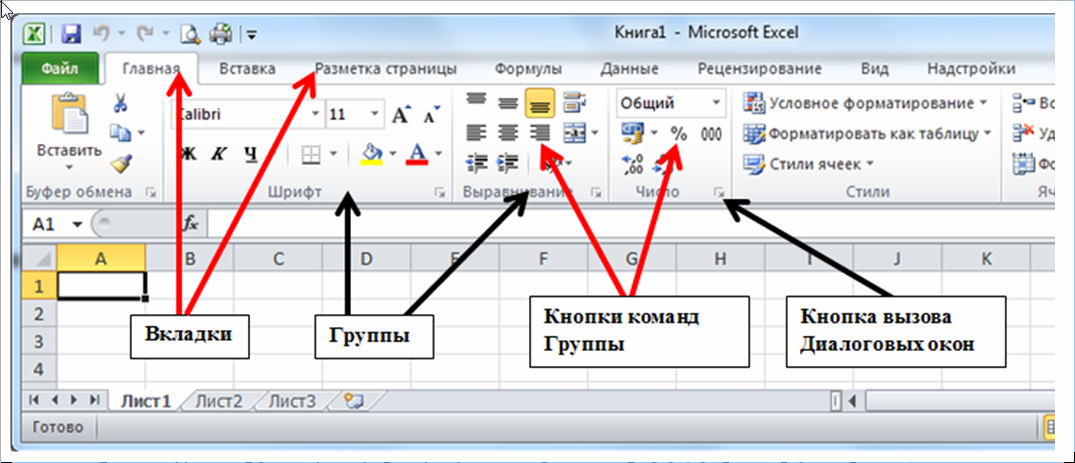The image size is (1075, 463).
Task: Cut the selection with the scissors icon
Action: [x=120, y=104]
